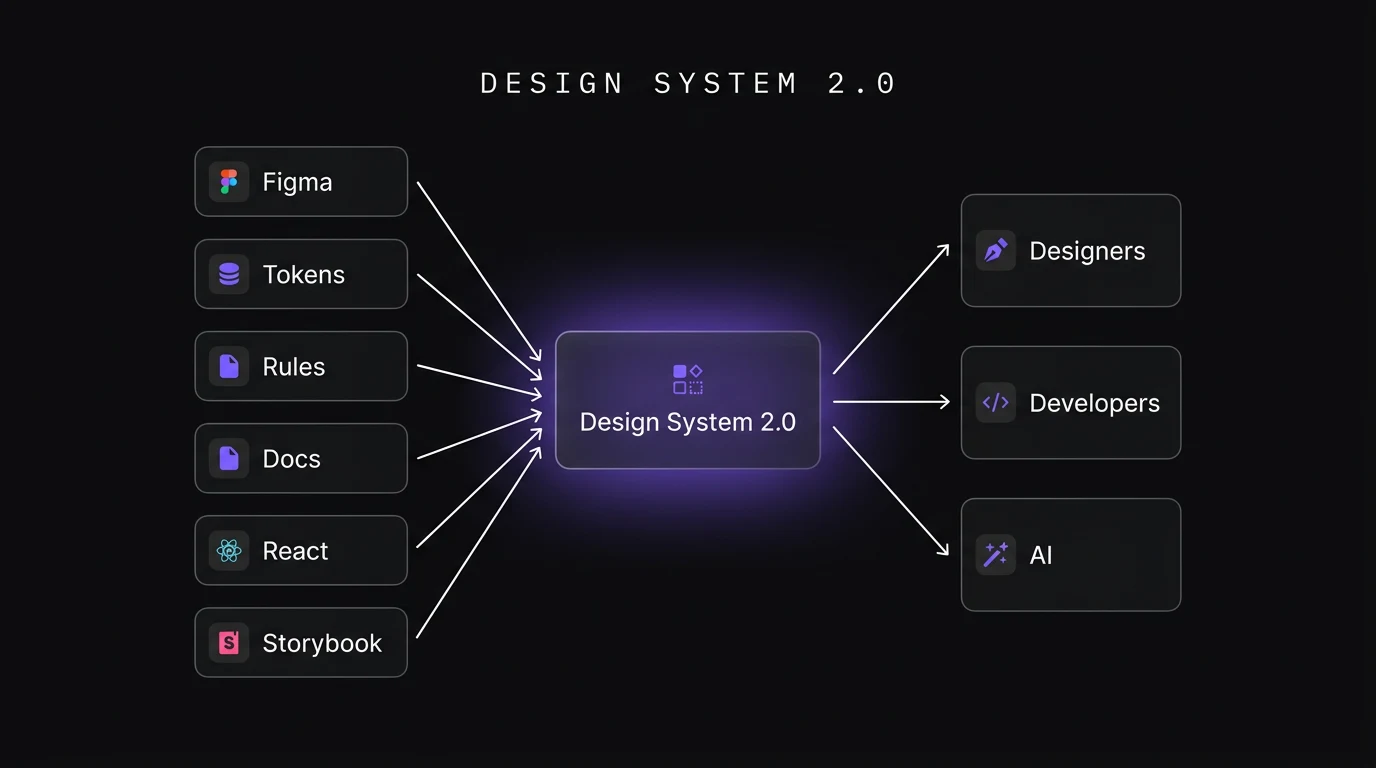This screenshot has width=1376, height=768.
Task: Click the Designers pen nib icon
Action: pos(995,250)
